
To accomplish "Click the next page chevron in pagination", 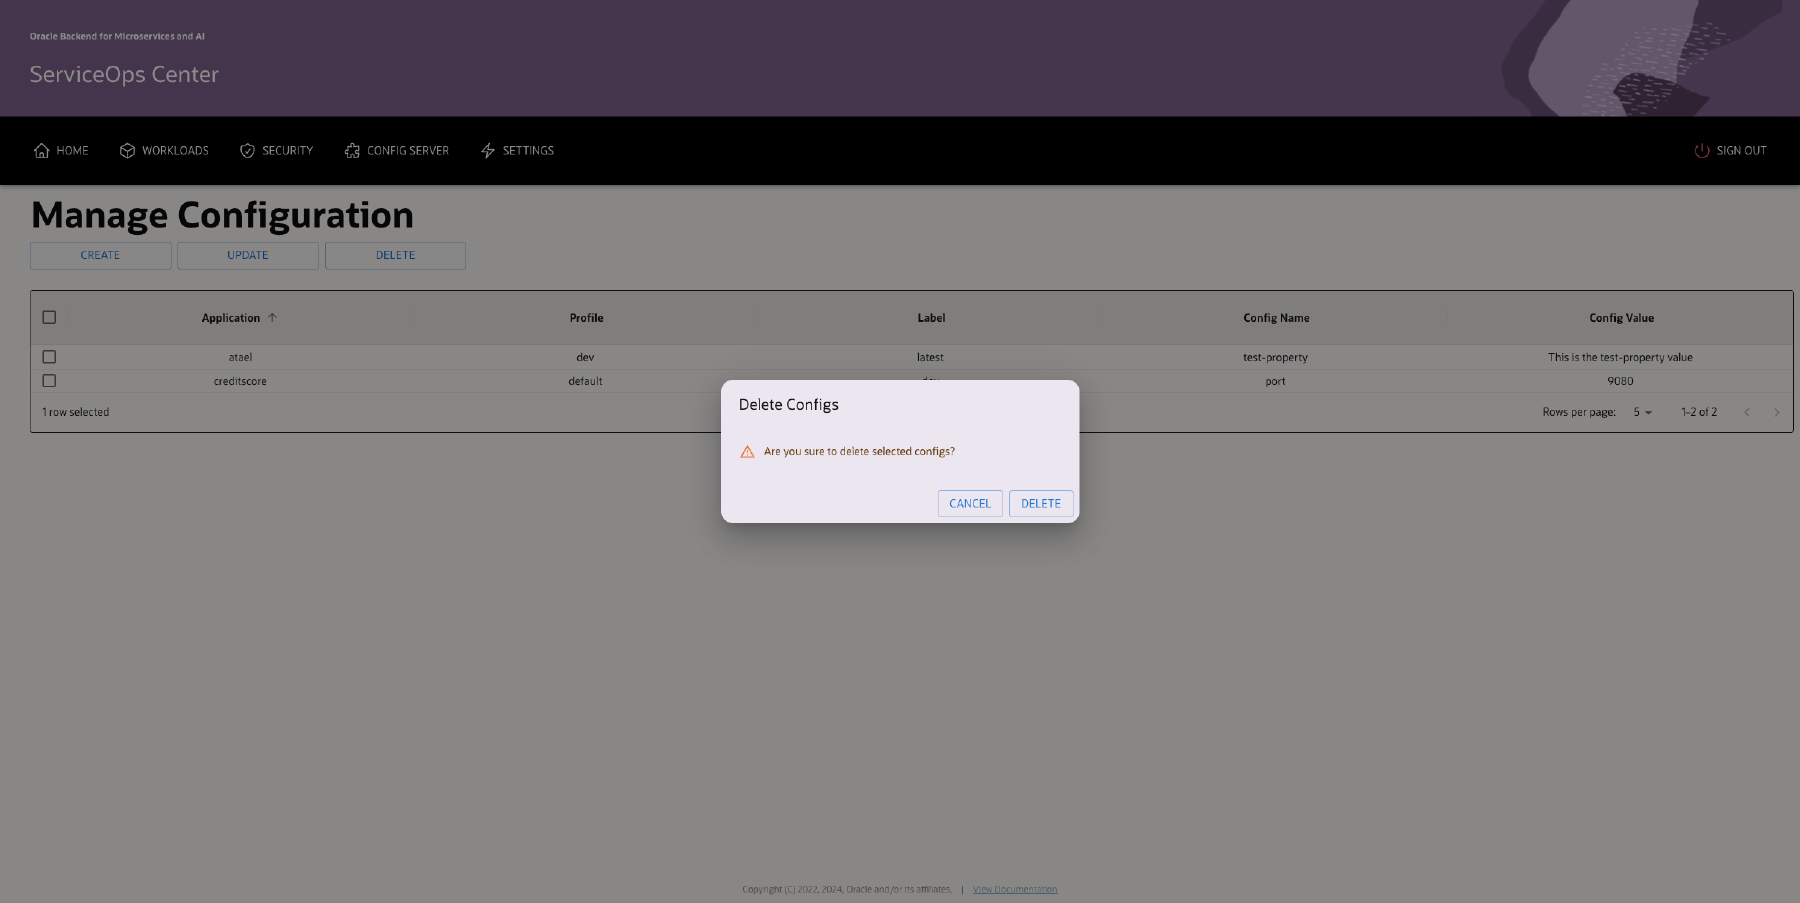I will (1777, 411).
